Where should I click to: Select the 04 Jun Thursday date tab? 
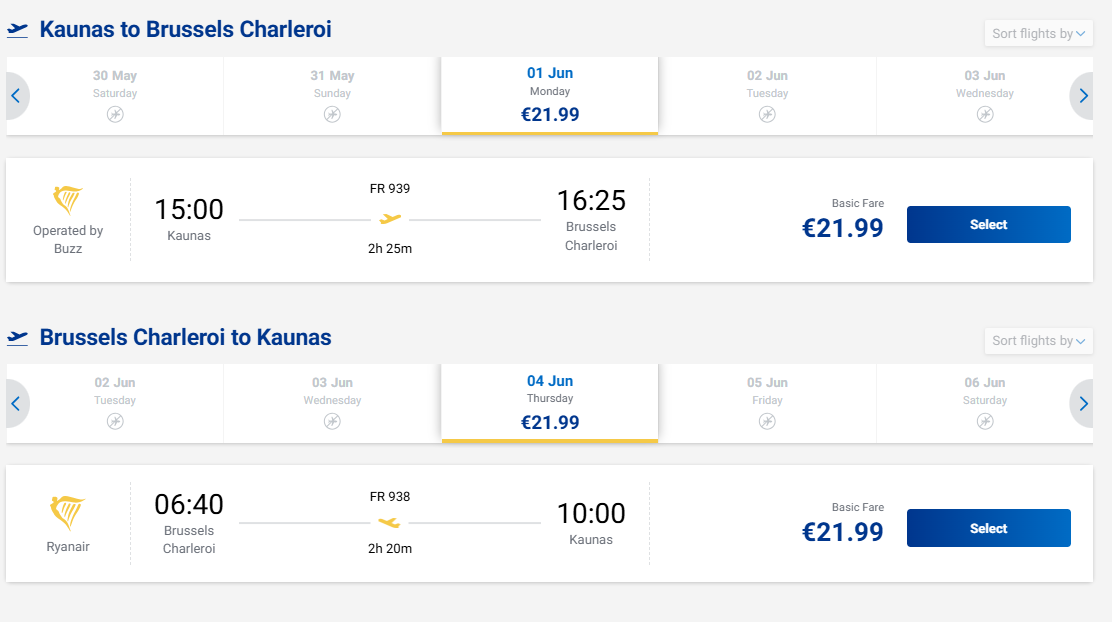549,402
